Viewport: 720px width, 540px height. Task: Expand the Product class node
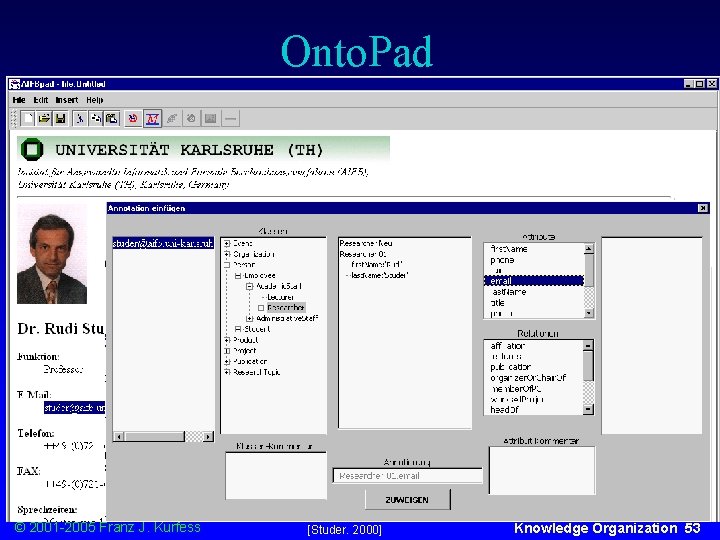[x=227, y=340]
